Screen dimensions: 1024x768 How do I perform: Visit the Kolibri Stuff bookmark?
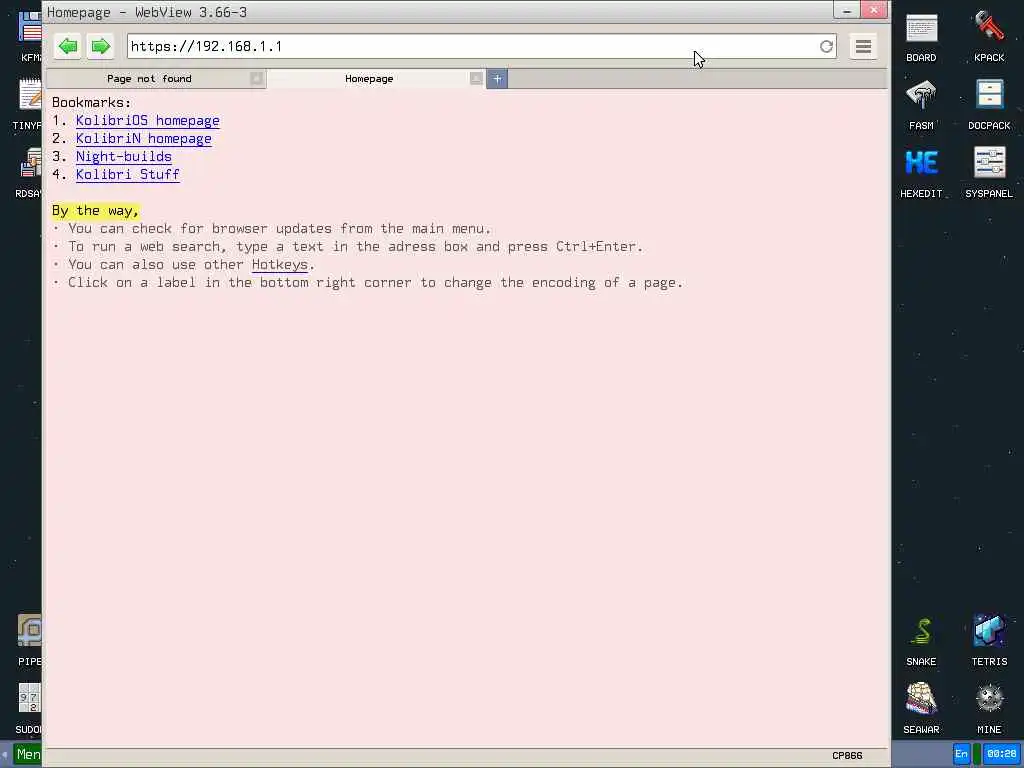tap(128, 174)
